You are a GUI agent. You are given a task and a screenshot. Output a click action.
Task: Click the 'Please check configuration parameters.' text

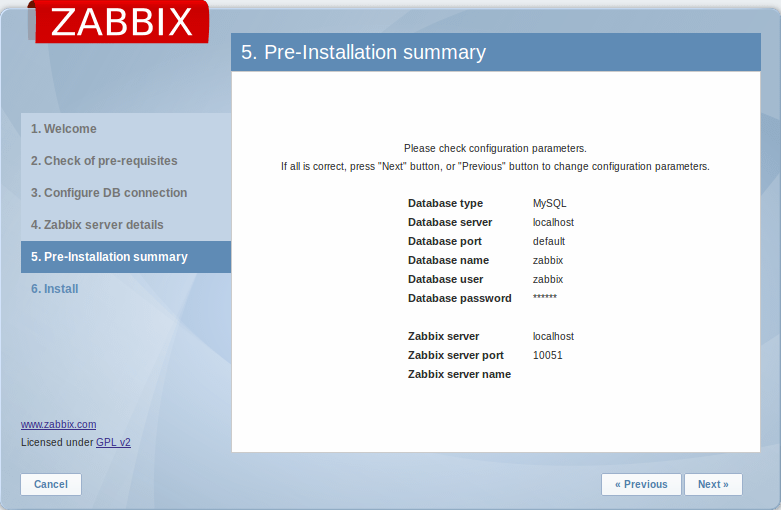pyautogui.click(x=495, y=148)
